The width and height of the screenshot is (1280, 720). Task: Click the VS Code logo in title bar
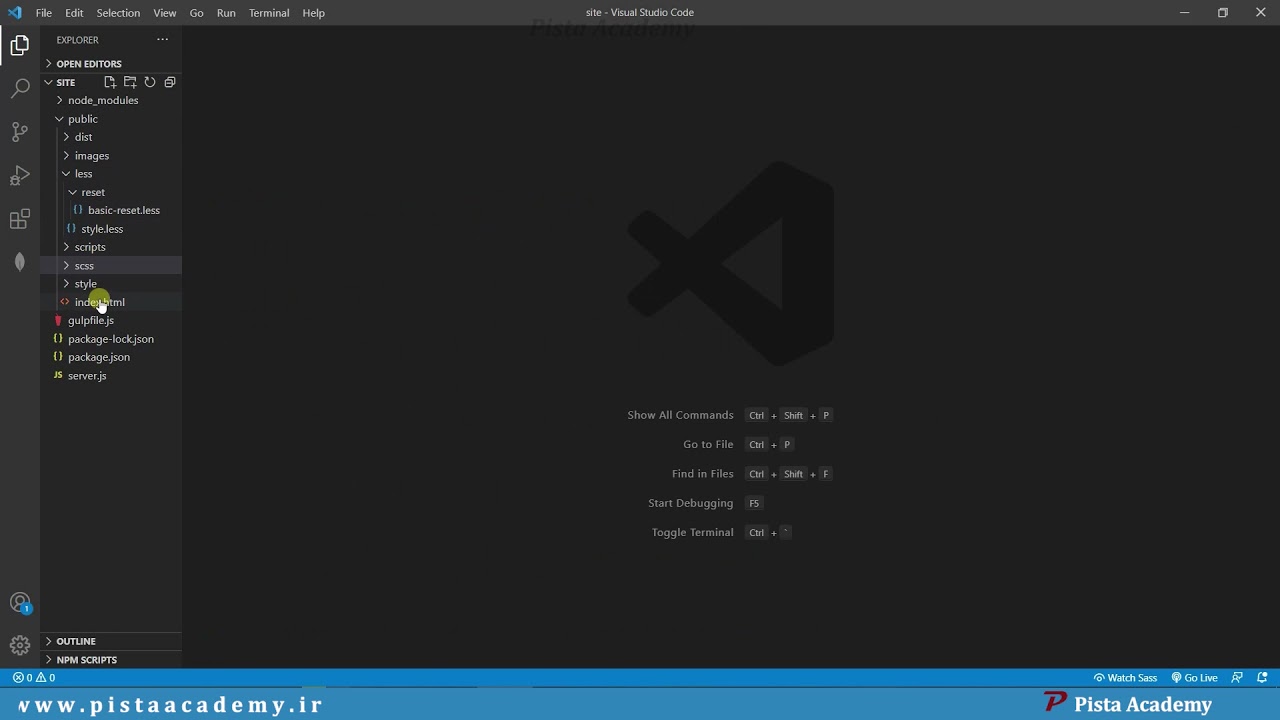point(15,13)
